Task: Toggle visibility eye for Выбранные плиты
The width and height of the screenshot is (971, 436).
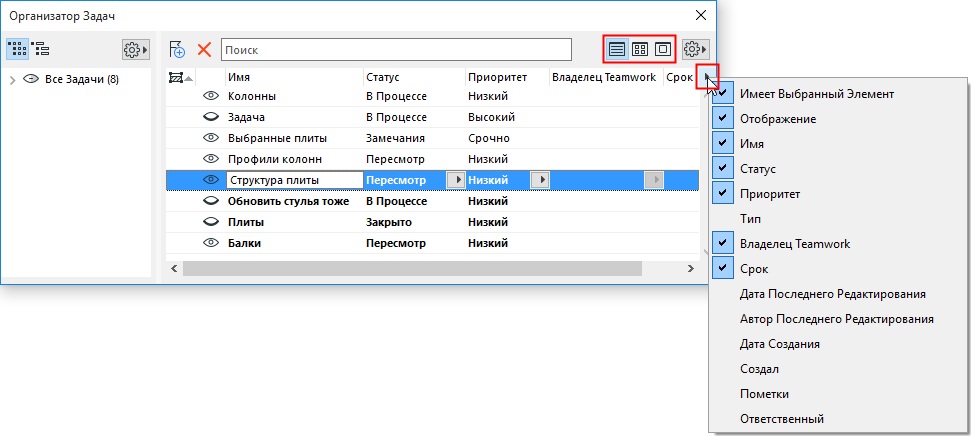Action: pyautogui.click(x=212, y=138)
